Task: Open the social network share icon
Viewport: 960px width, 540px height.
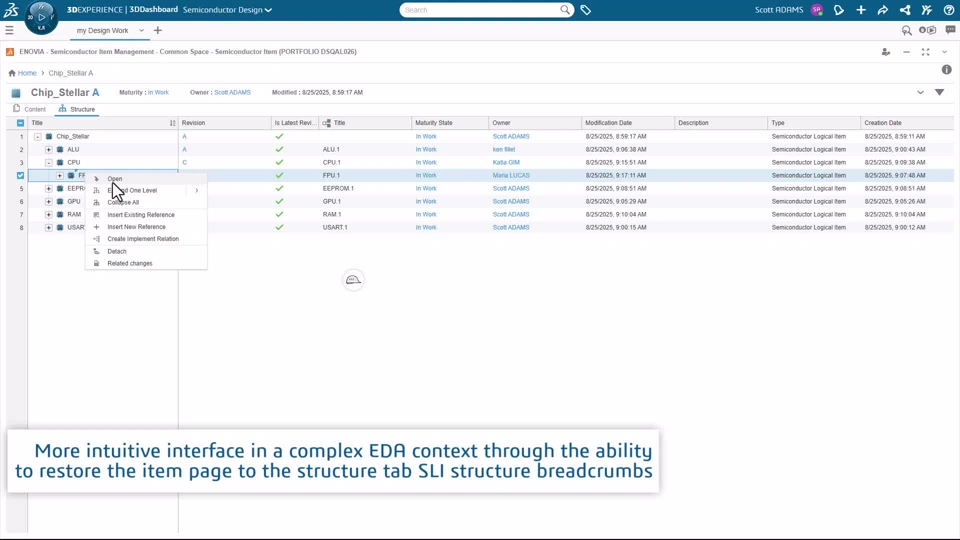Action: (x=905, y=10)
